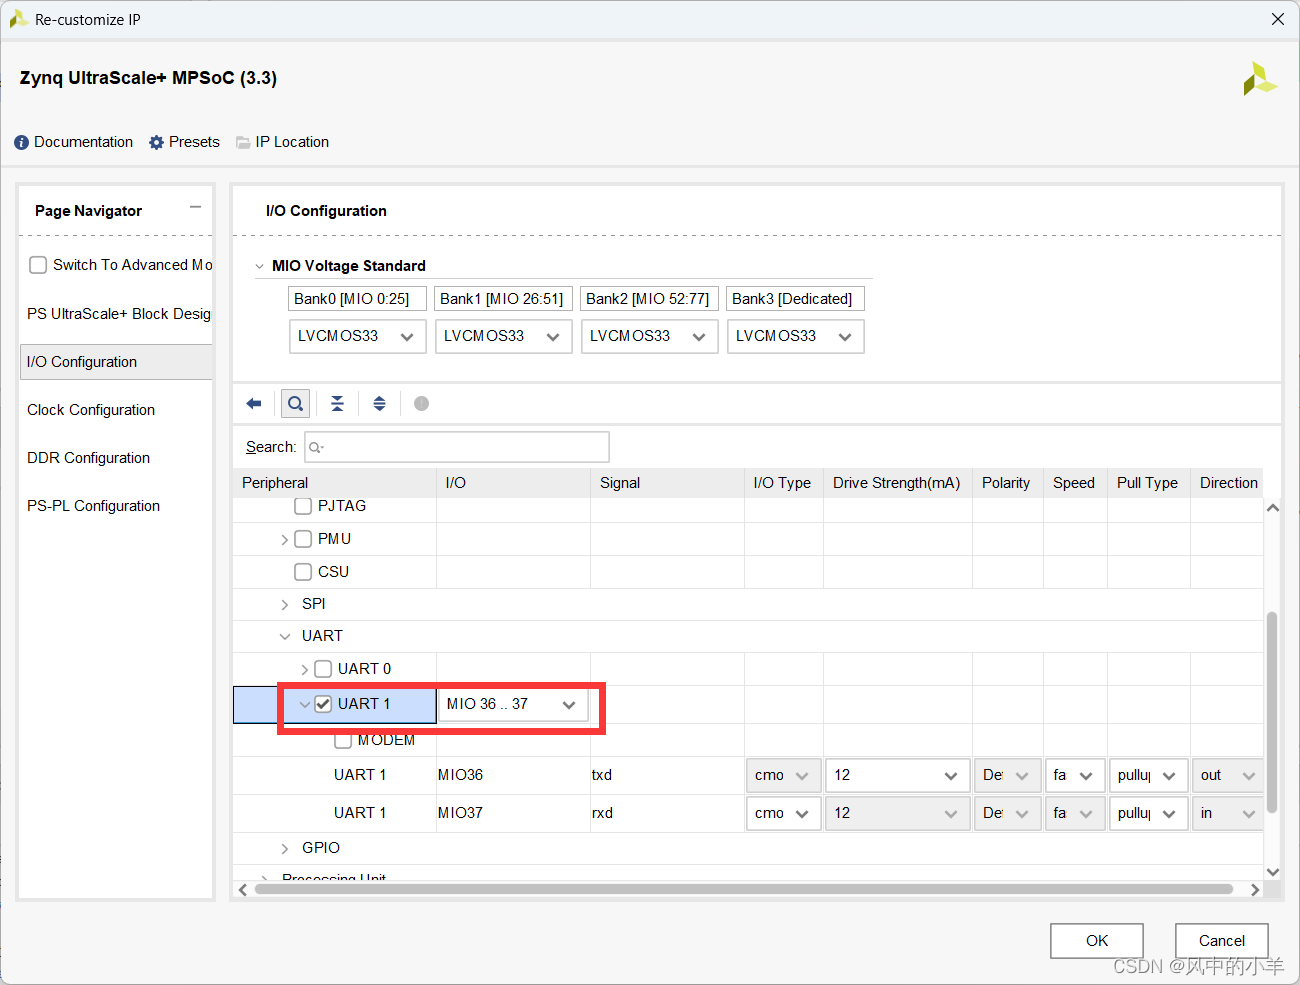Click scroll down arrow of table
Viewport: 1300px width, 985px height.
pos(1273,872)
